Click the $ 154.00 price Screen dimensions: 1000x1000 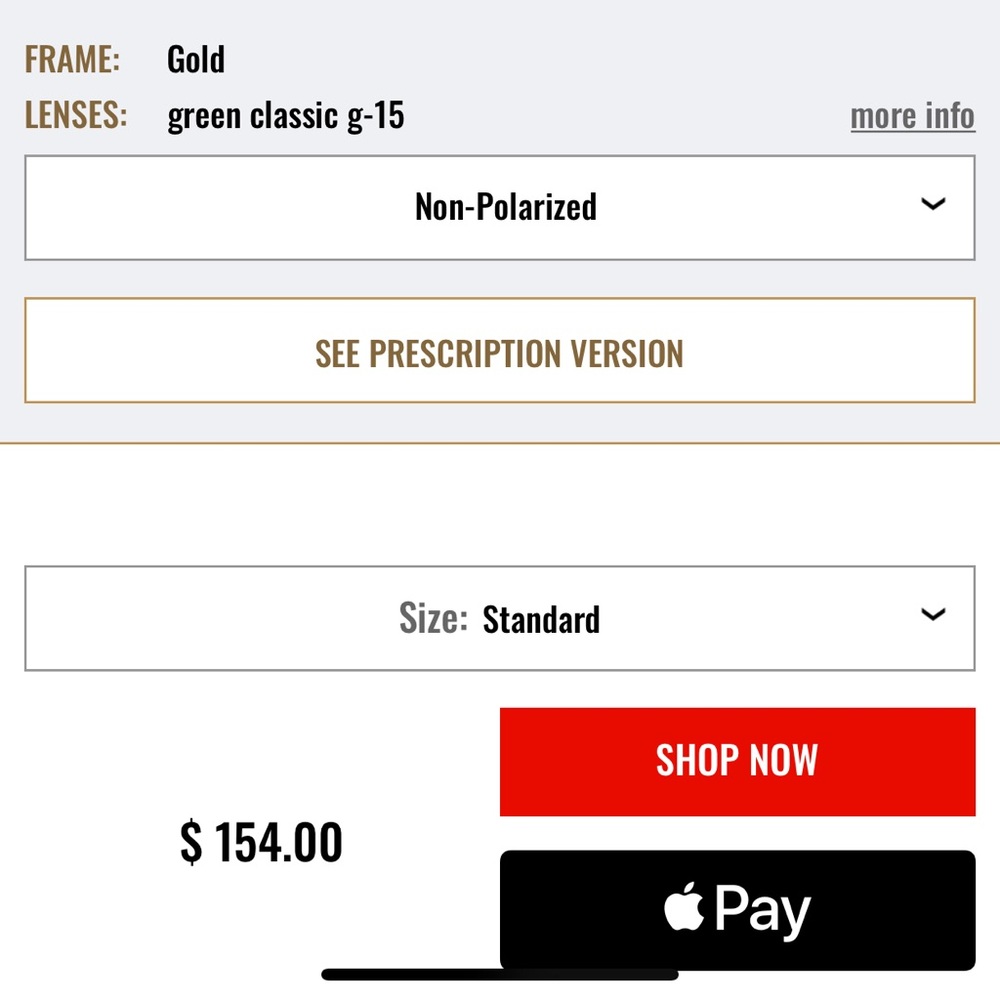(261, 842)
